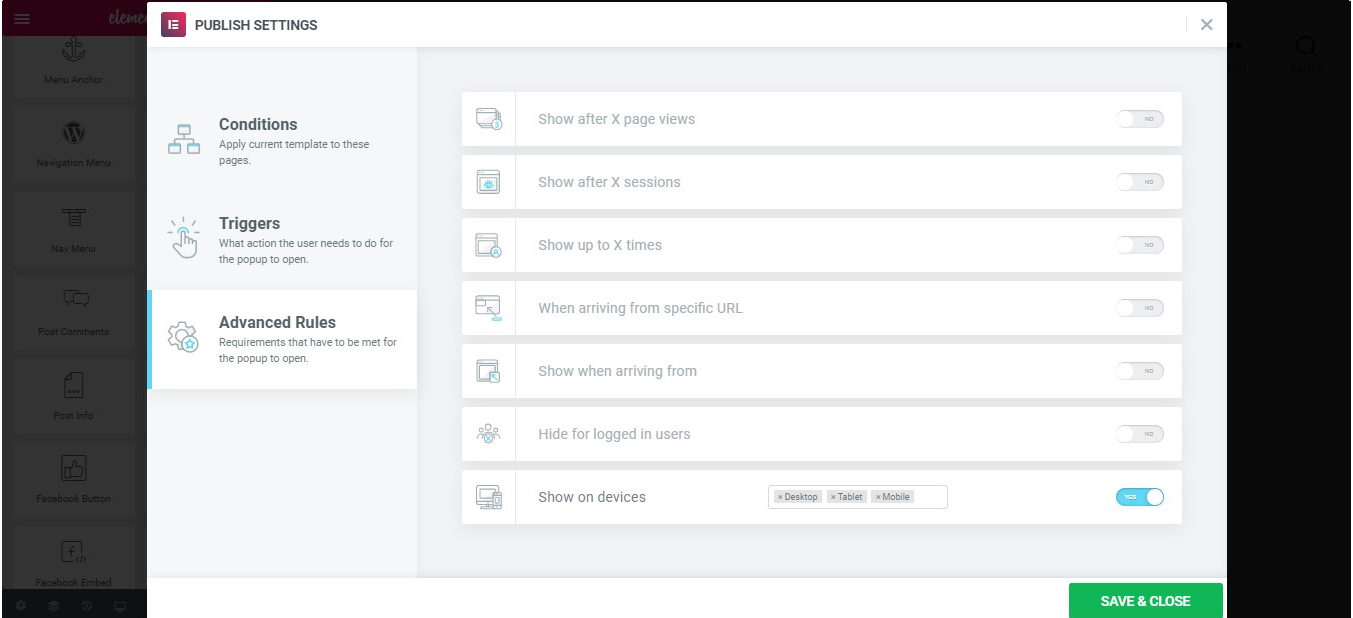Select the Navigation Menu WordPress widget
The image size is (1353, 618).
73,144
